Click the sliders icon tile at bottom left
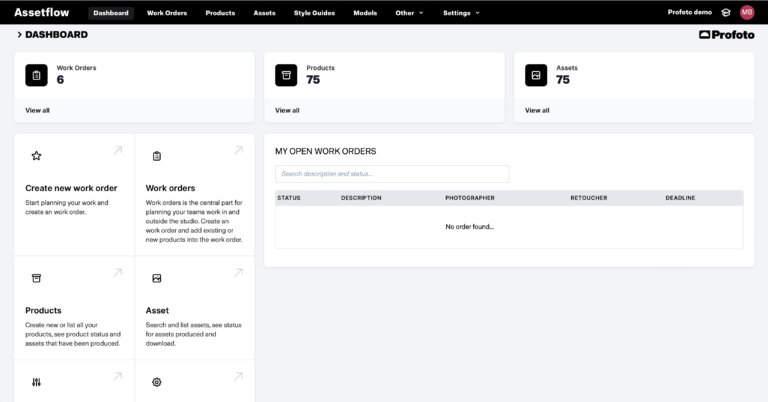This screenshot has width=768, height=402. [x=36, y=382]
